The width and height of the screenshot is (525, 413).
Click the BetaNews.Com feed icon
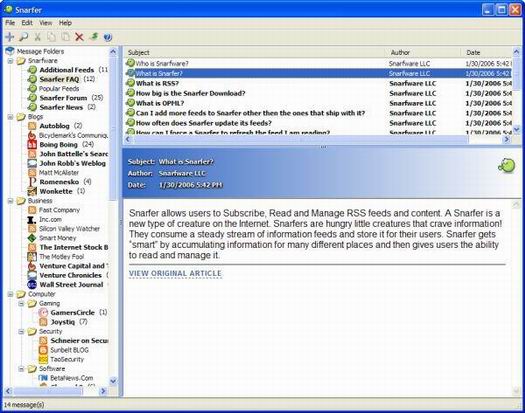tap(43, 378)
